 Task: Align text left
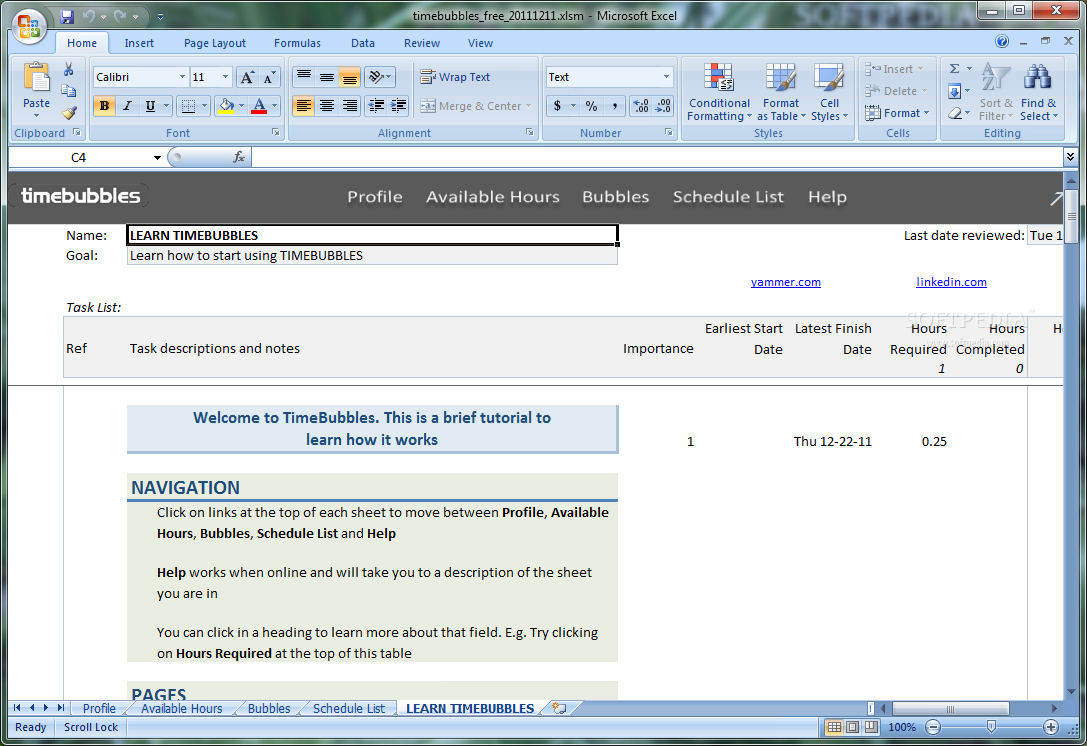point(304,106)
